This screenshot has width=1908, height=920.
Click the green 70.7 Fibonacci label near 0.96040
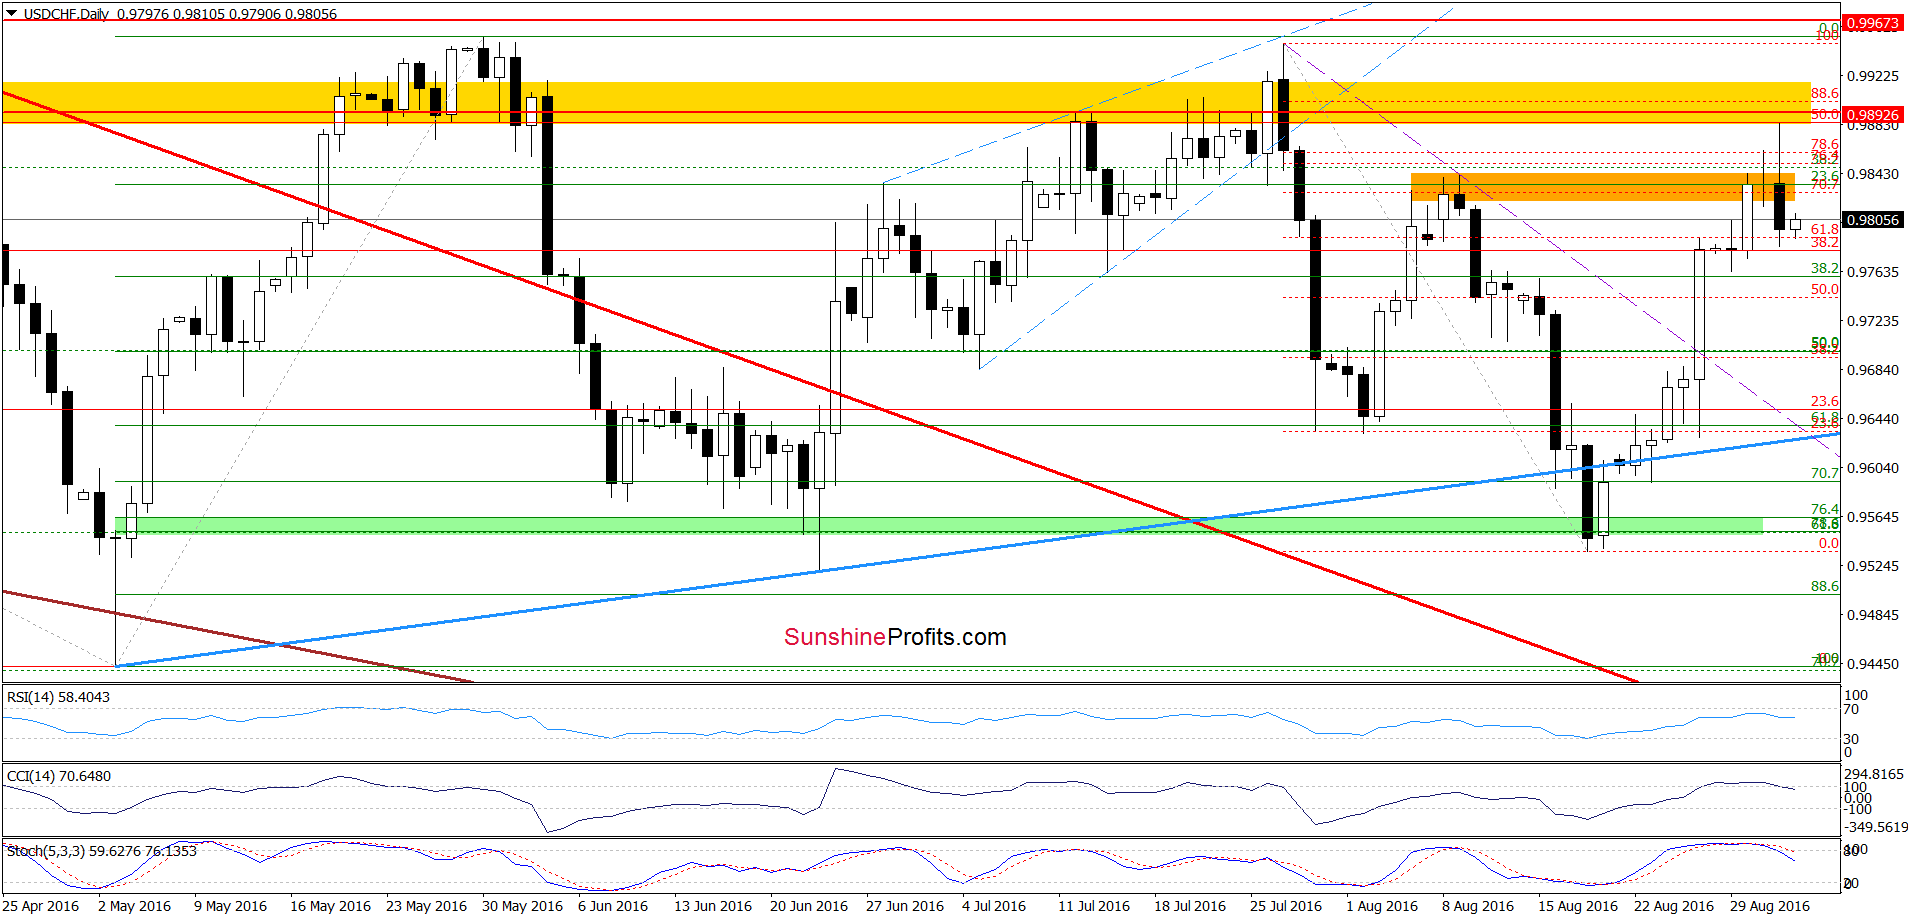1824,473
